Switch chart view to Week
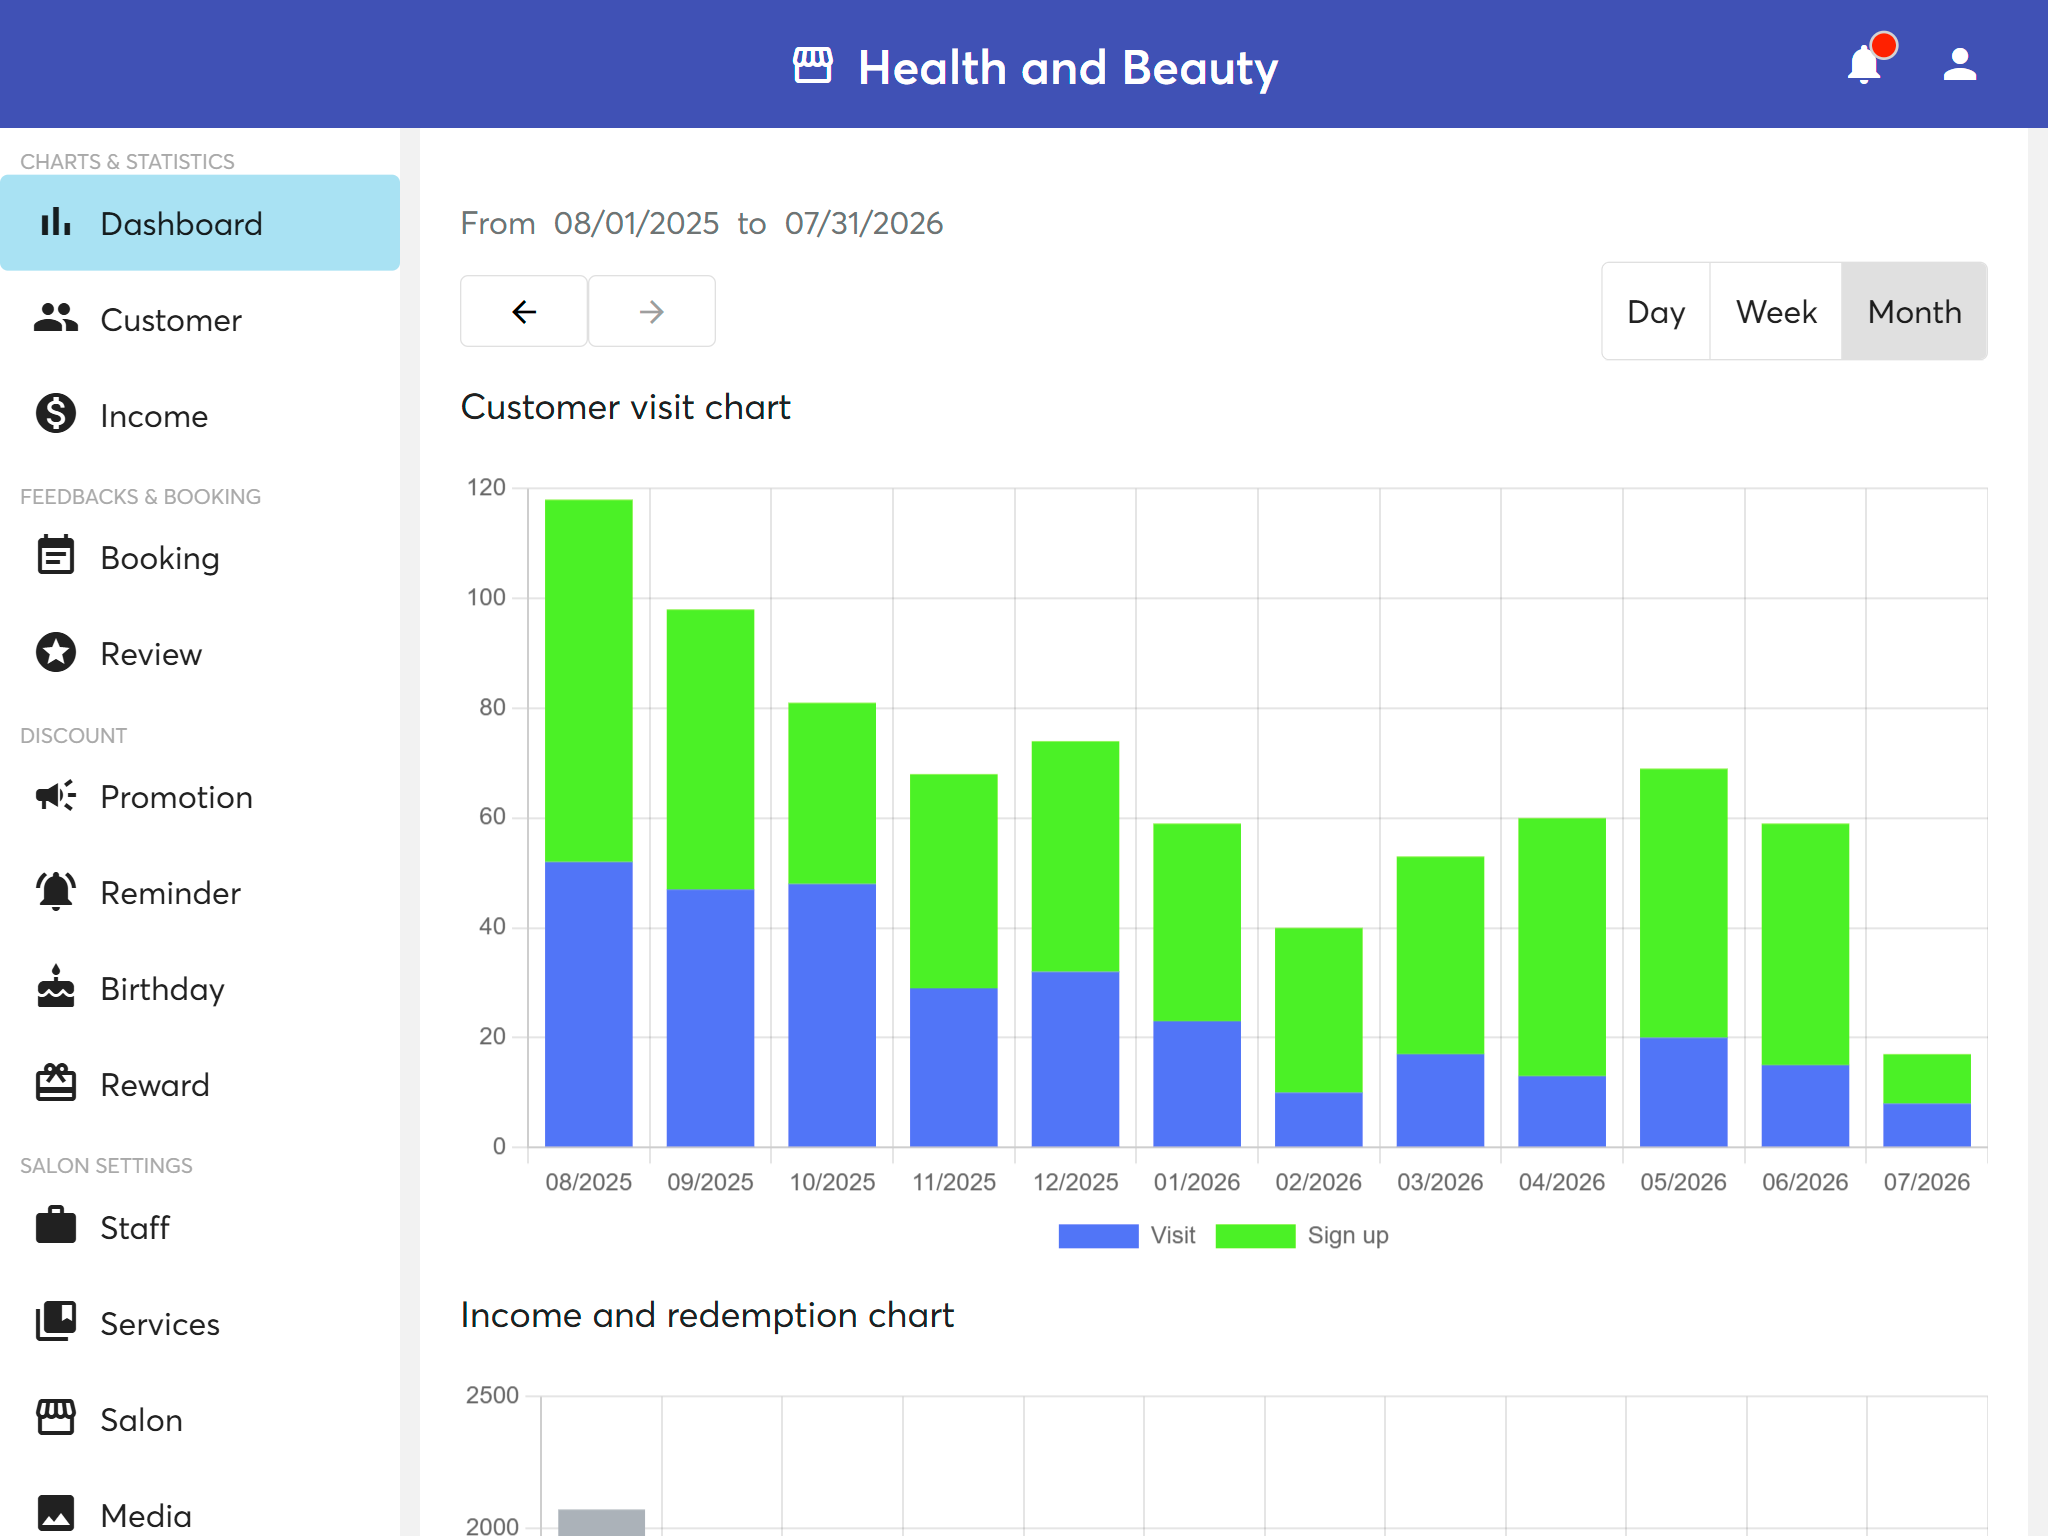The width and height of the screenshot is (2048, 1536). pyautogui.click(x=1776, y=311)
